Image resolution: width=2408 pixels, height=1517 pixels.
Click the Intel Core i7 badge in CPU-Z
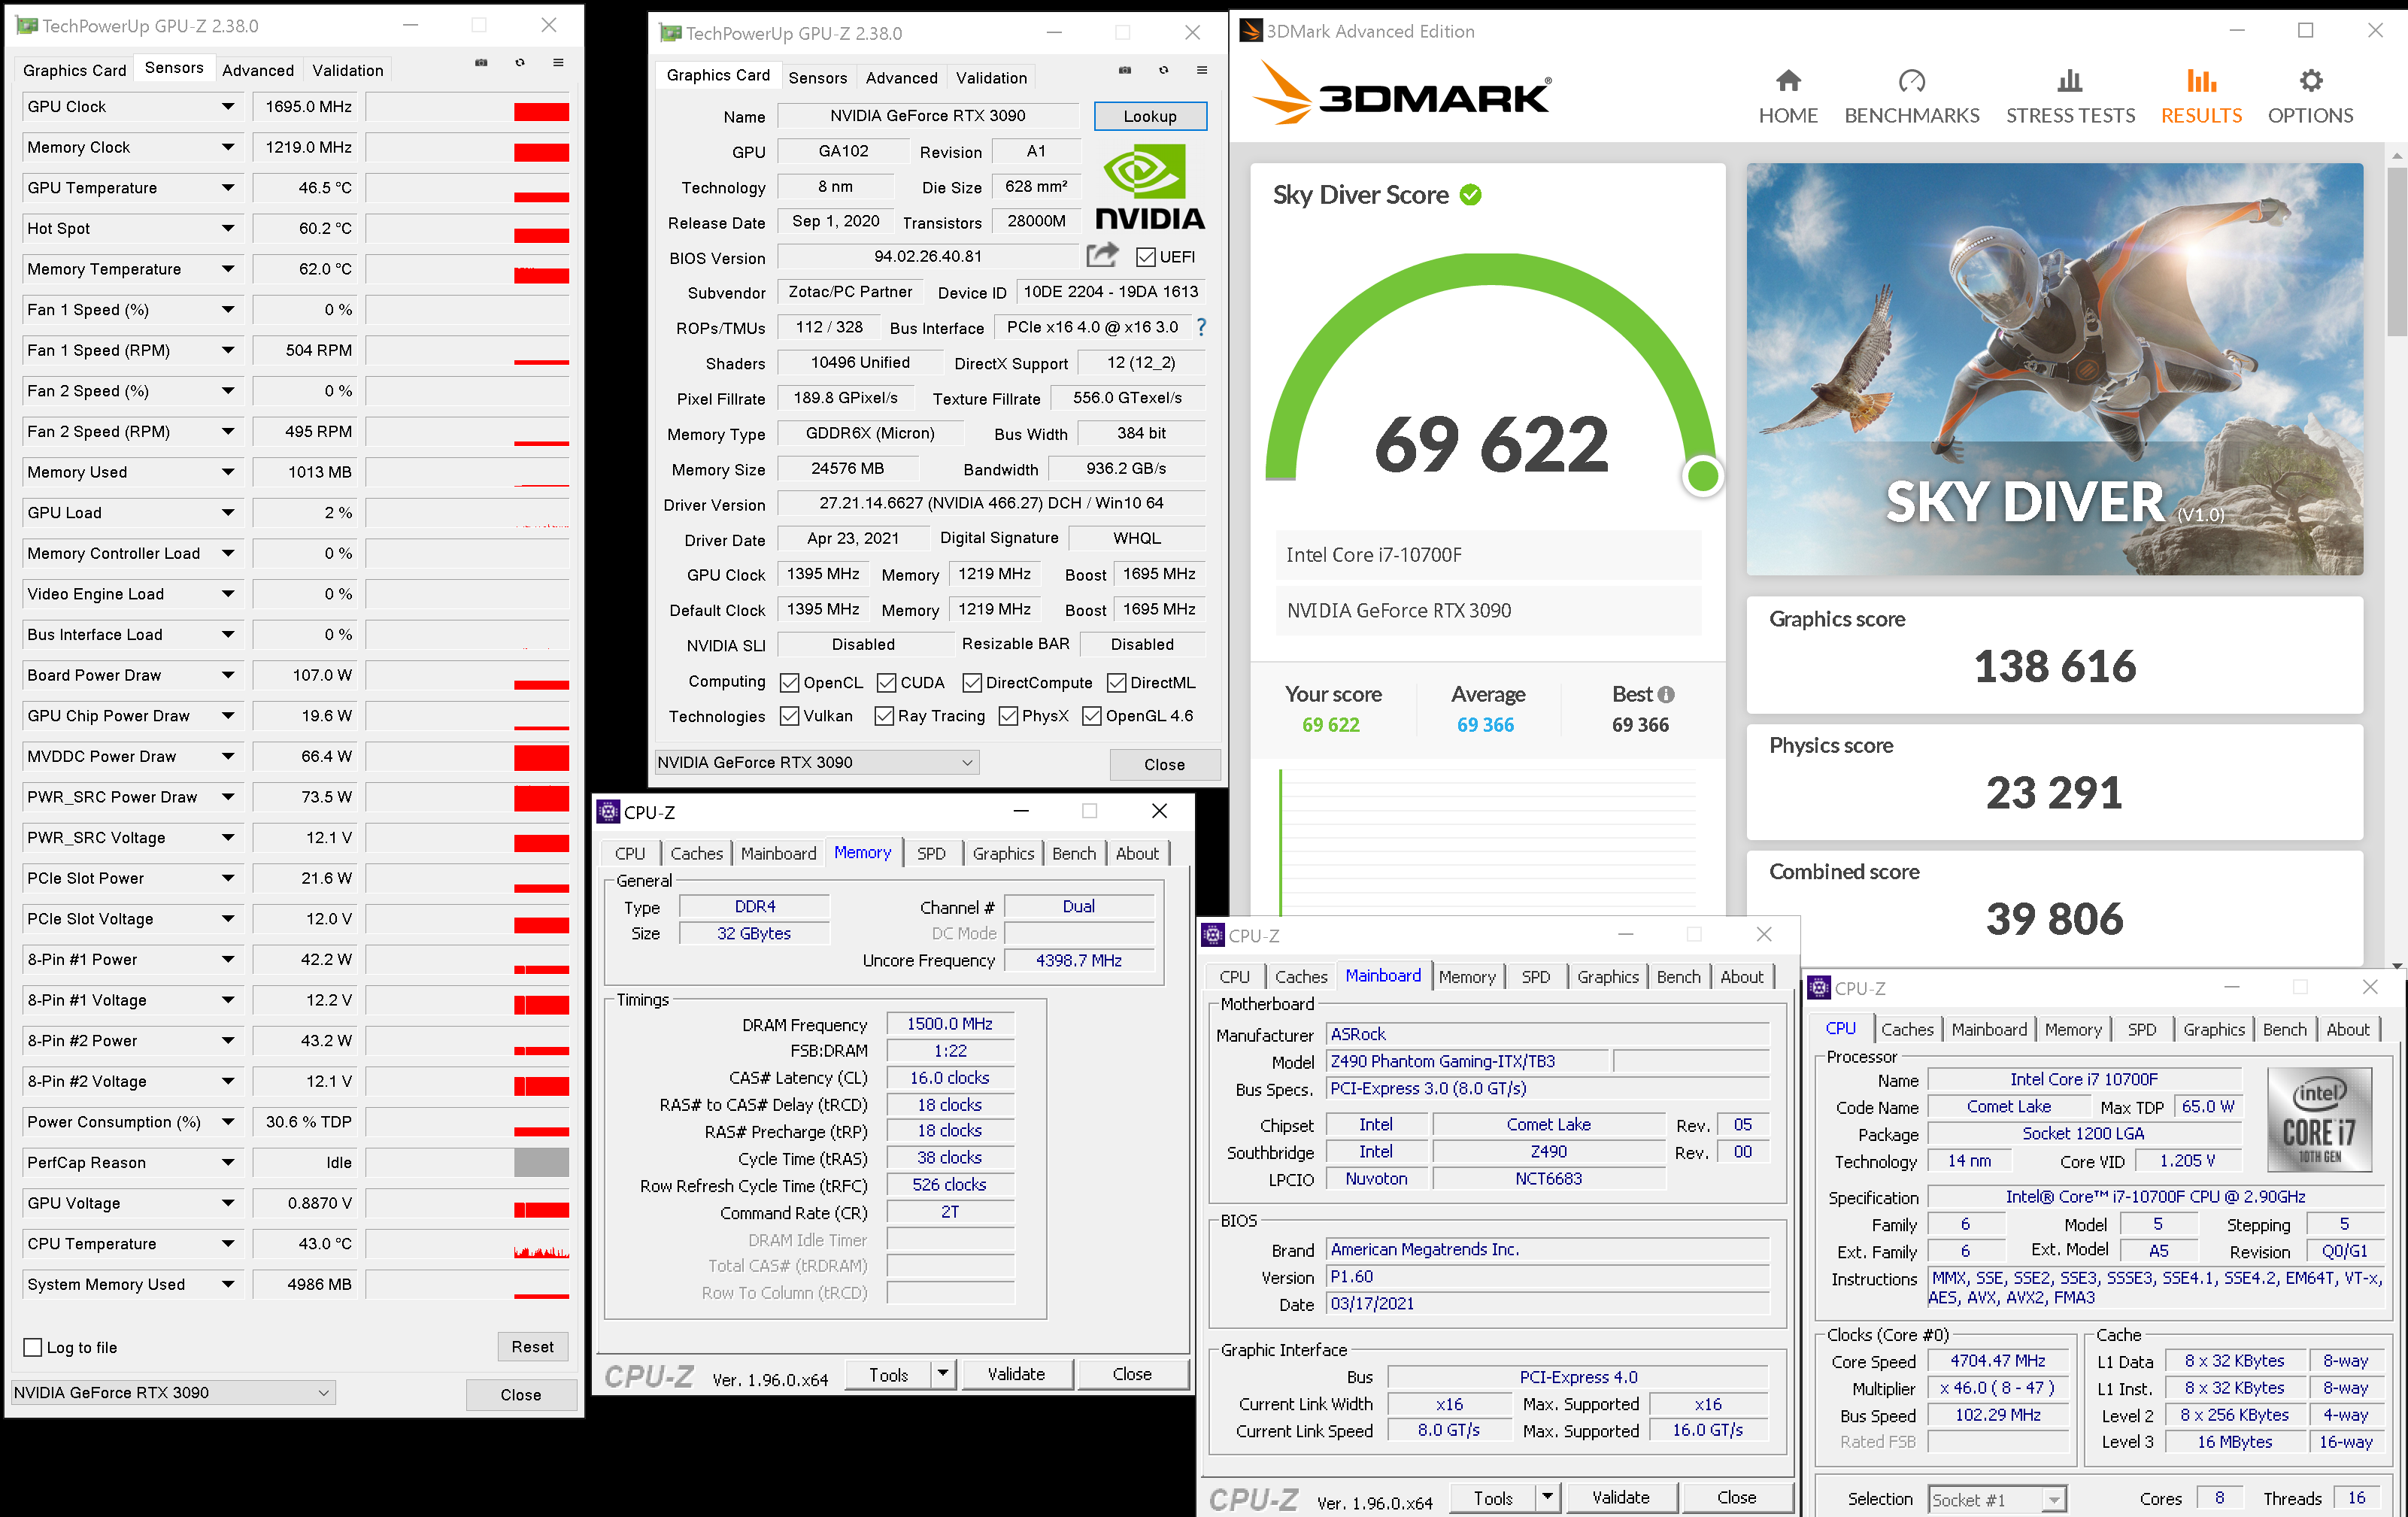(x=2319, y=1121)
